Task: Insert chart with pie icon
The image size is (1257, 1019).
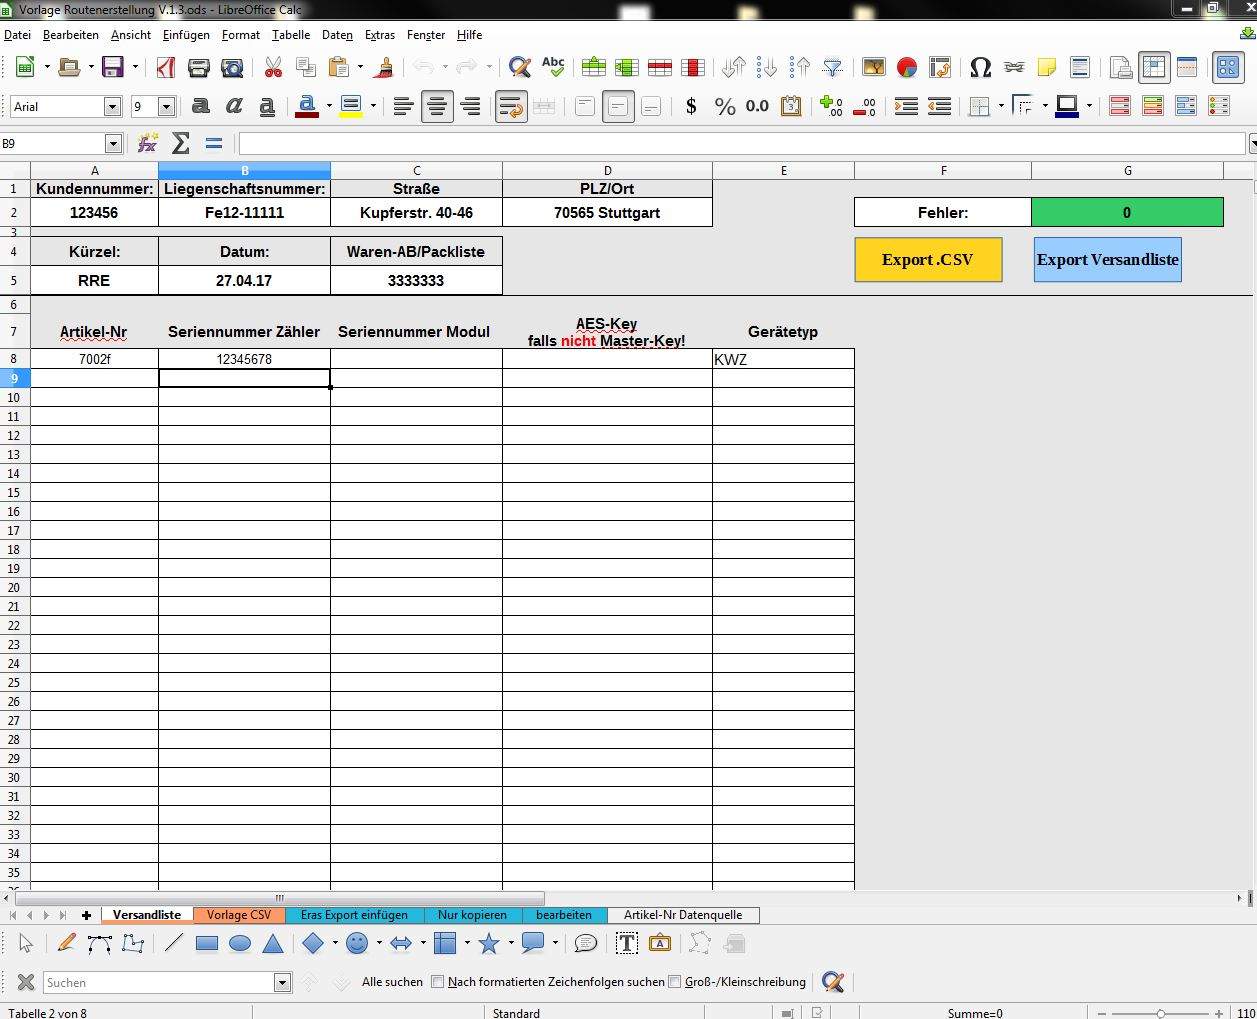Action: [x=907, y=68]
